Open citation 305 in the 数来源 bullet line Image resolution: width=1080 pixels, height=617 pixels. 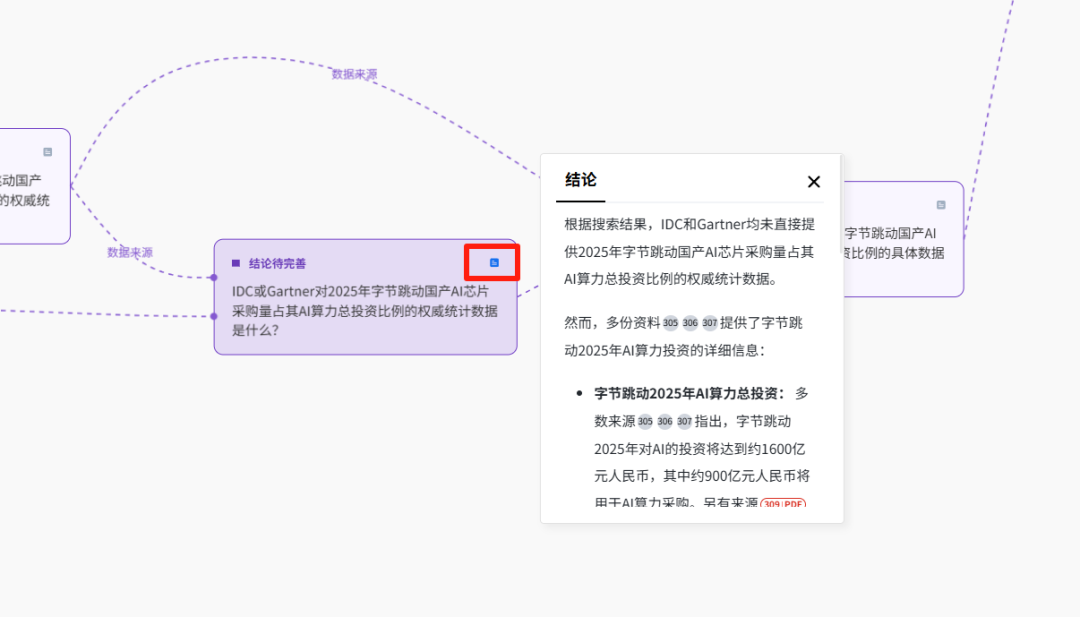(x=645, y=421)
